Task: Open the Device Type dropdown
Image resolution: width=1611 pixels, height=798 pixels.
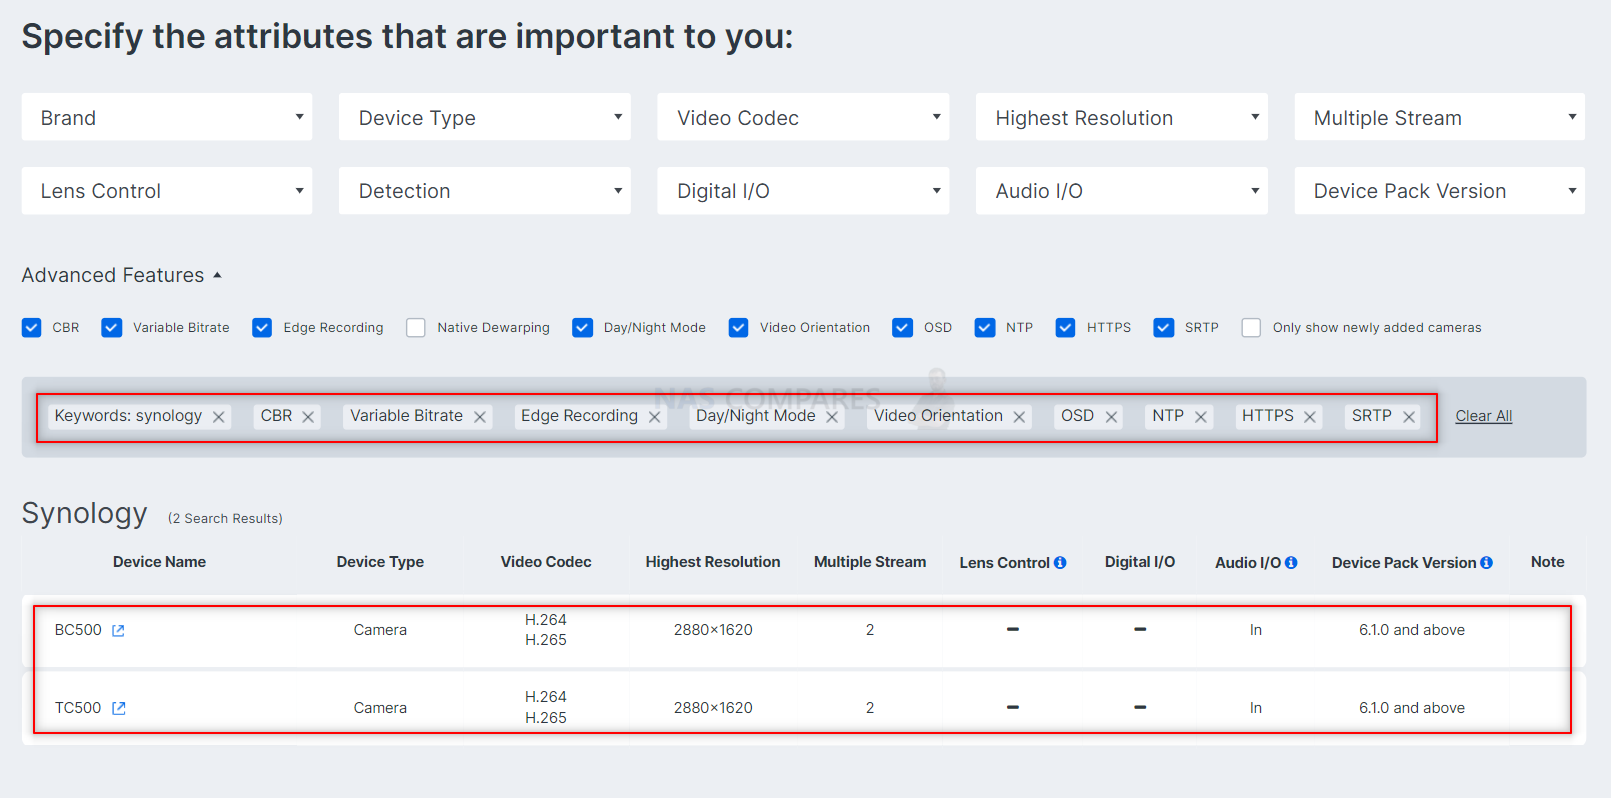Action: [x=485, y=117]
